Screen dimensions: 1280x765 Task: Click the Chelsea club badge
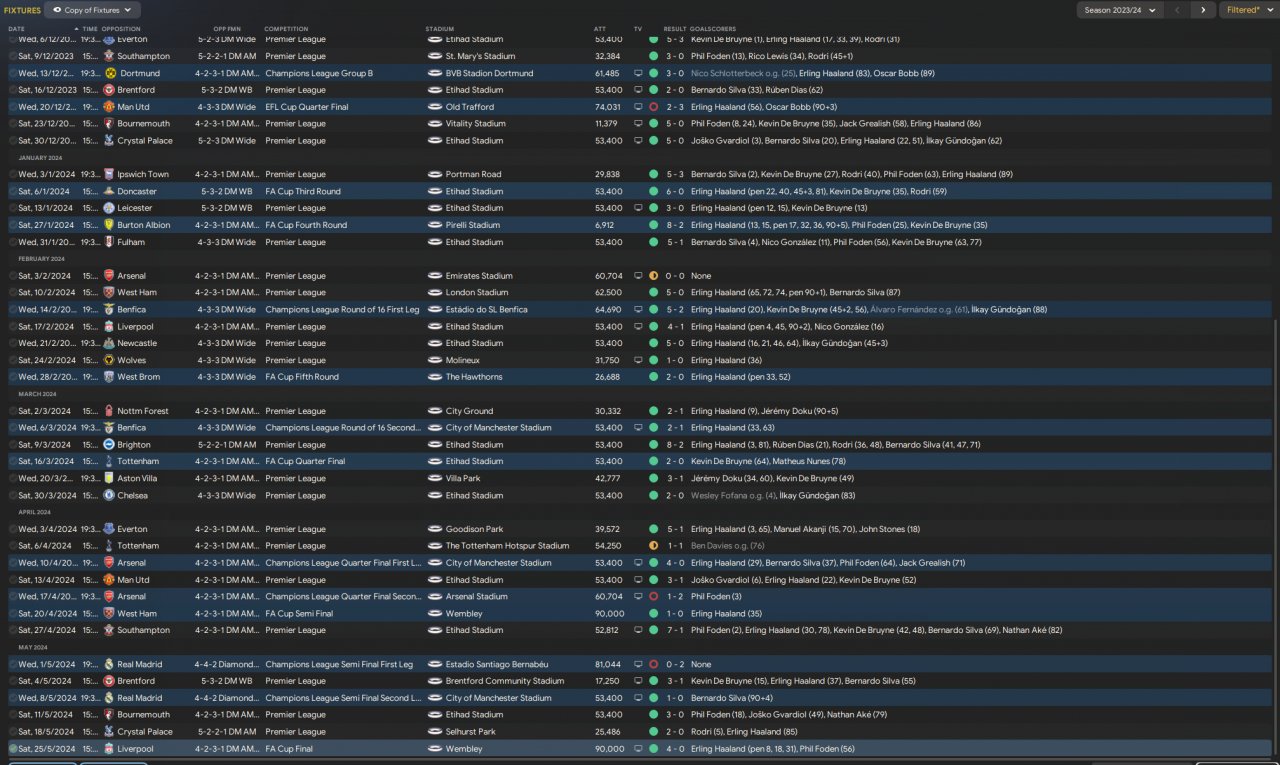point(109,495)
